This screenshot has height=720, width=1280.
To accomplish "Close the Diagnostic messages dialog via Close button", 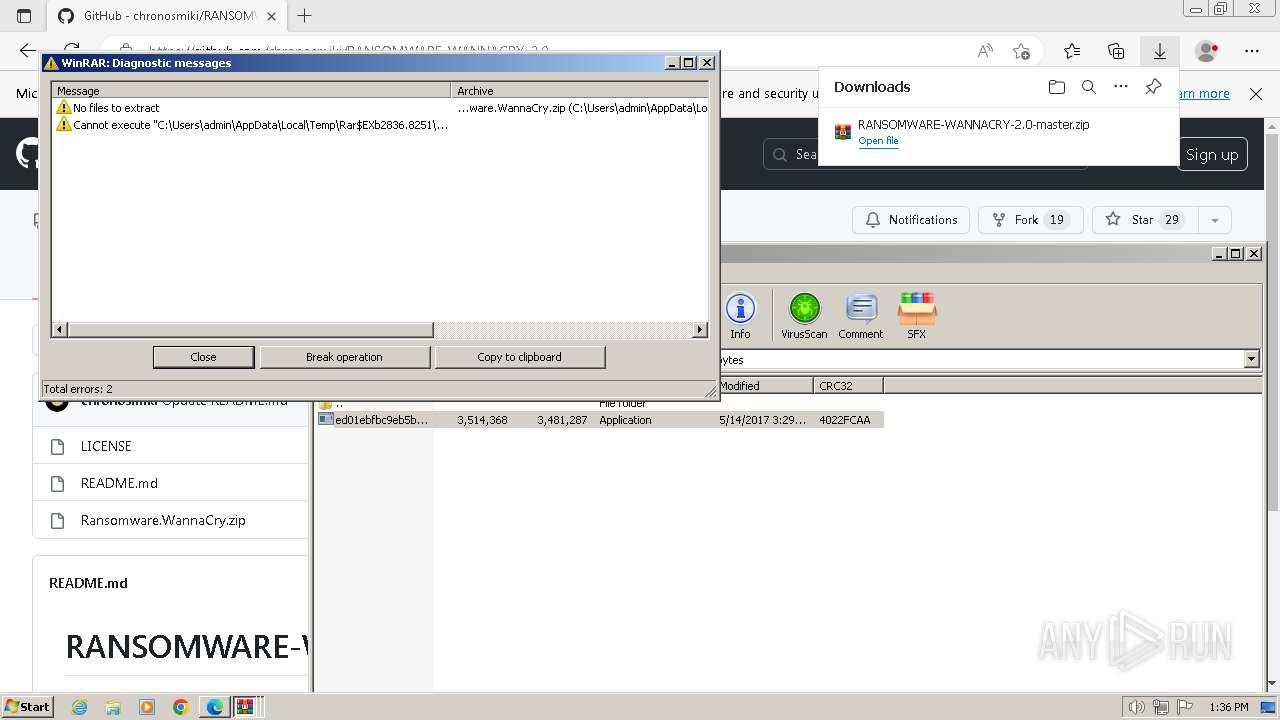I will pos(203,357).
